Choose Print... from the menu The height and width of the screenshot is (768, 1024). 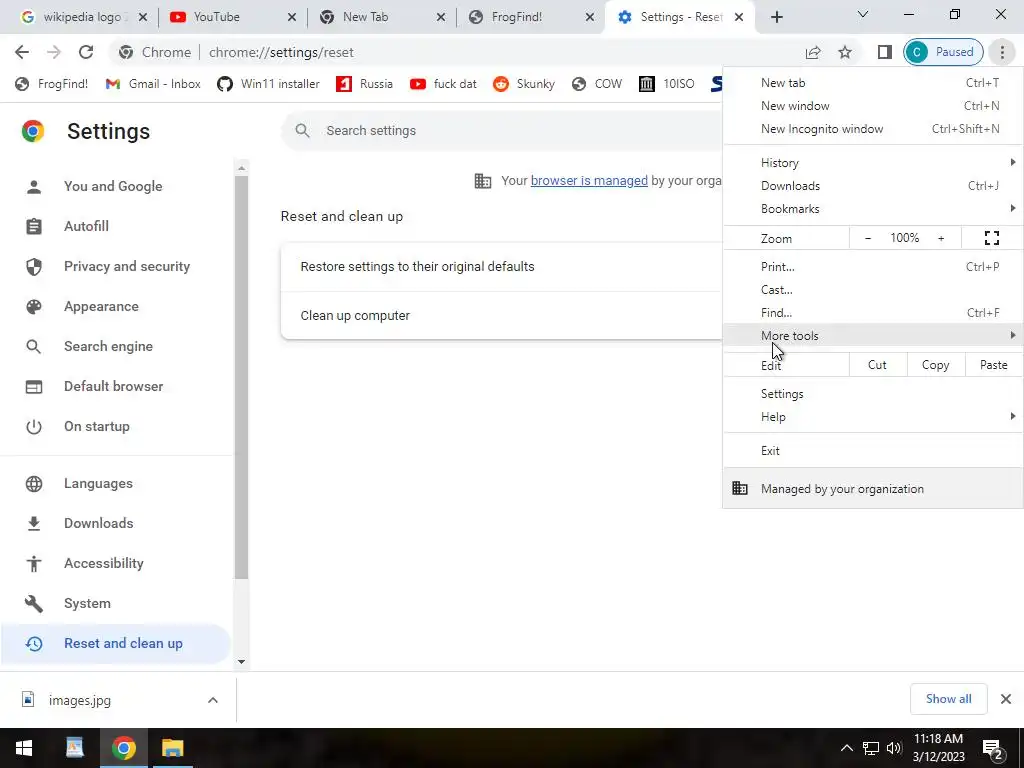coord(873,266)
